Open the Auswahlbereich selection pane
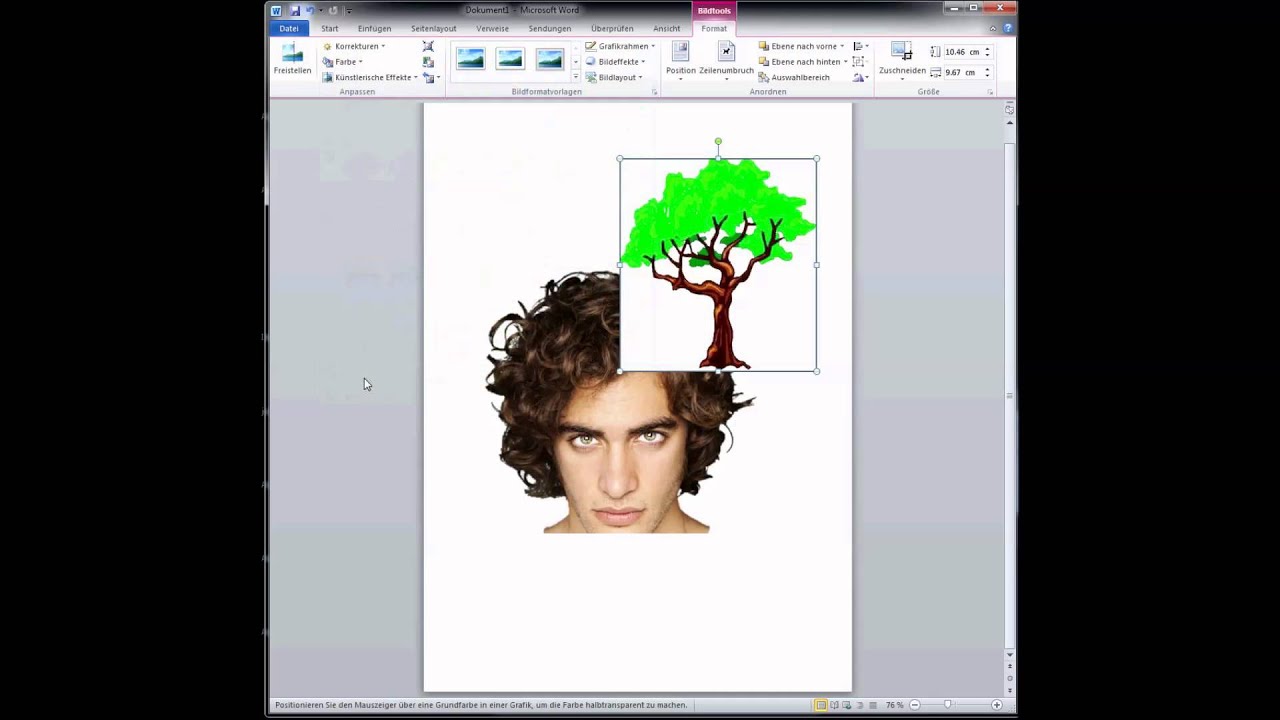The width and height of the screenshot is (1280, 720). point(794,77)
